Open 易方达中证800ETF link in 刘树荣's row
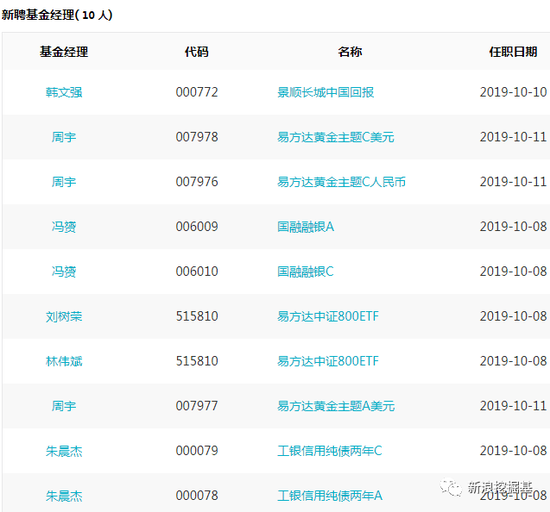The image size is (550, 512). tap(328, 316)
